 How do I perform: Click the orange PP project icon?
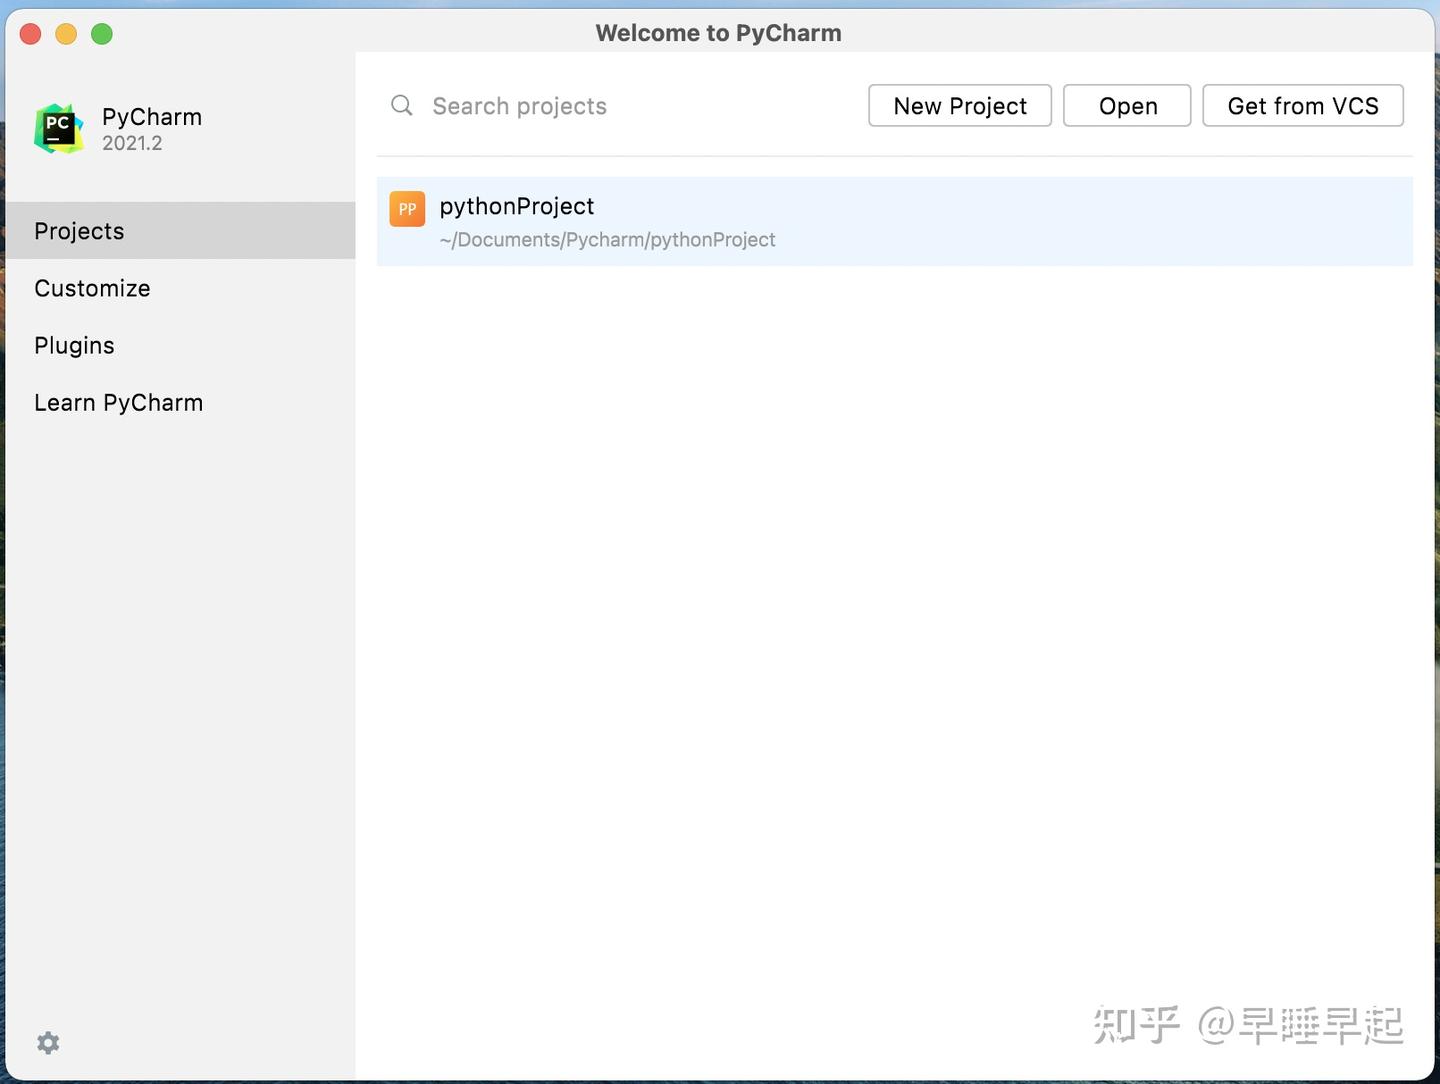click(x=407, y=209)
